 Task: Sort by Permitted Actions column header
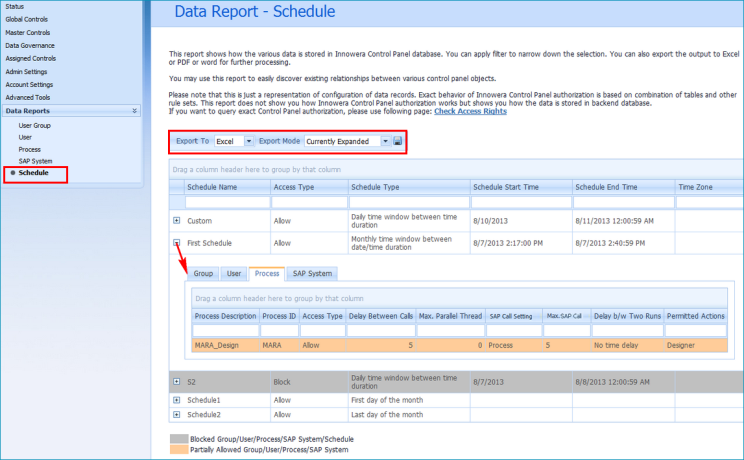click(696, 316)
